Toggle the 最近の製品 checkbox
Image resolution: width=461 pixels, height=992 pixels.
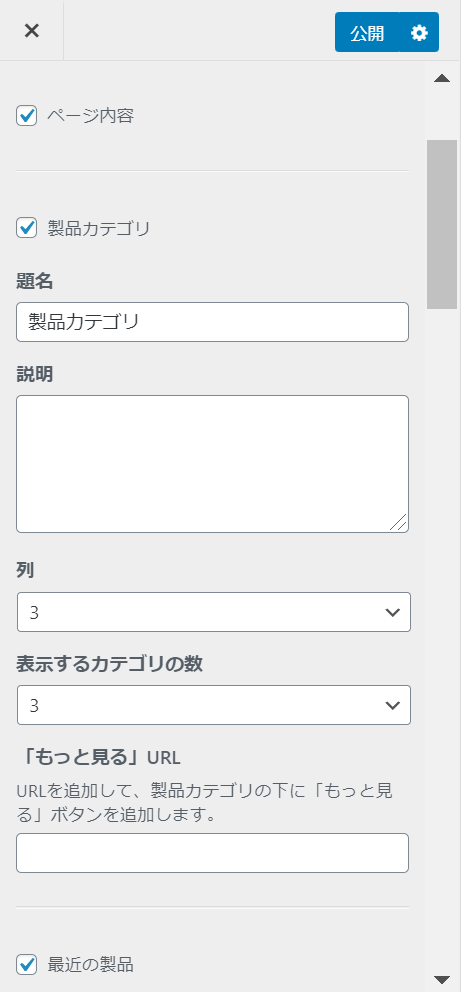coord(27,964)
